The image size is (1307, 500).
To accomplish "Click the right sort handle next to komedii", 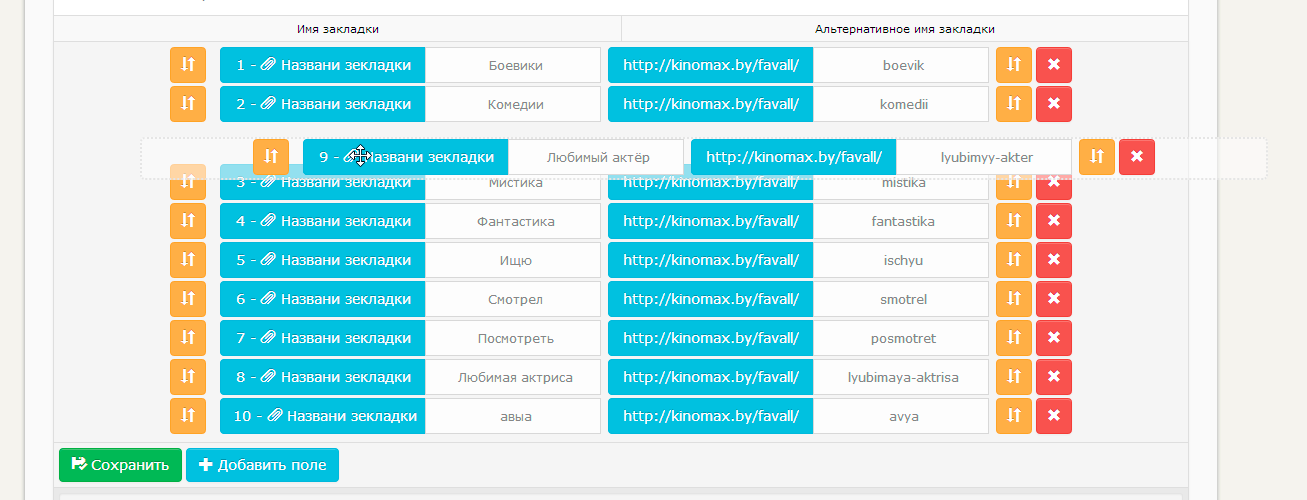I will [x=1013, y=104].
